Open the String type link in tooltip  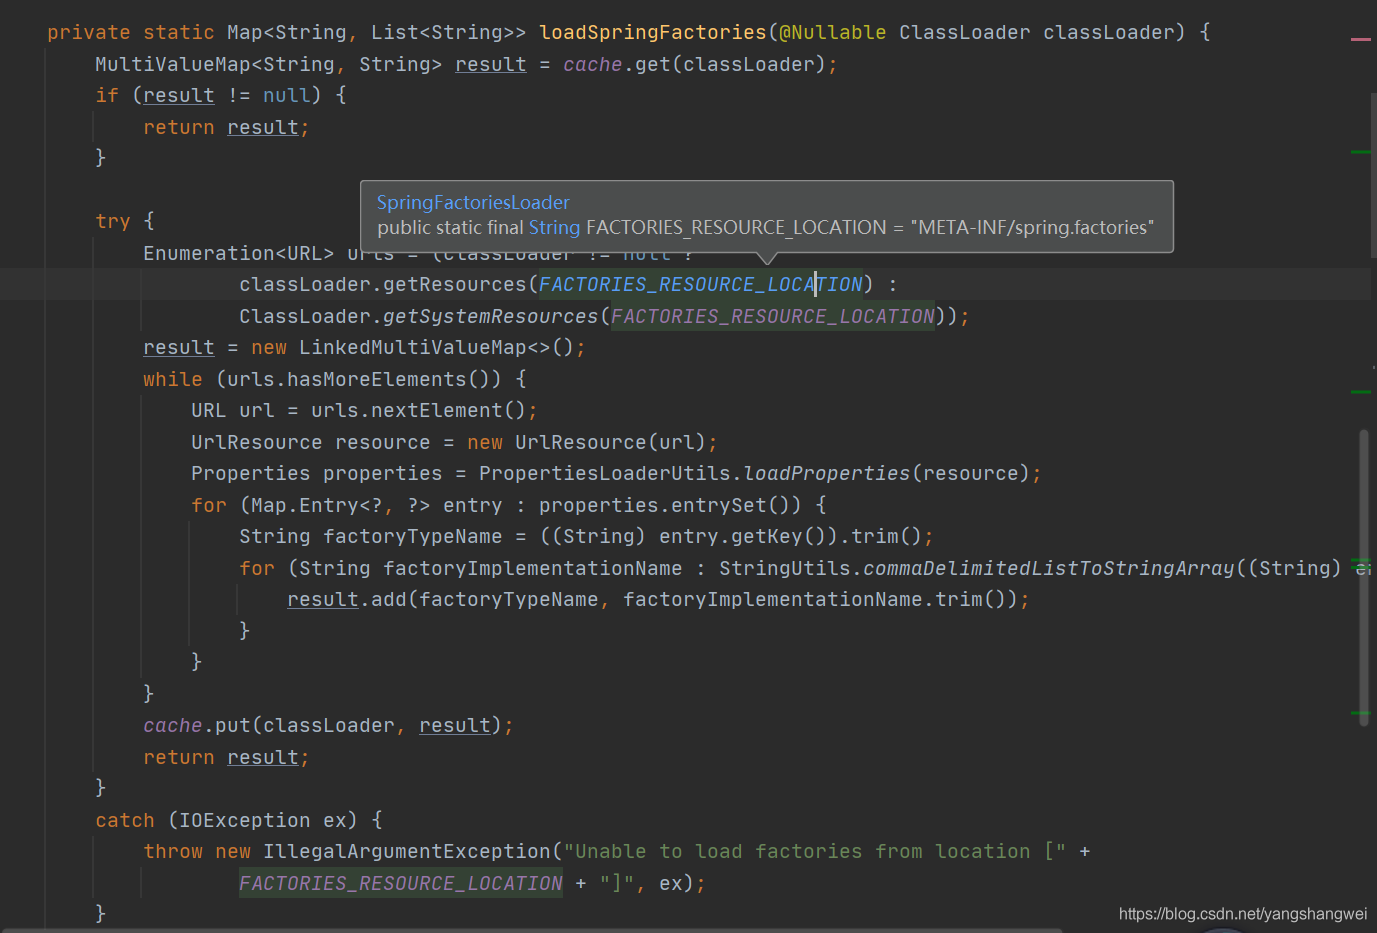coord(554,228)
